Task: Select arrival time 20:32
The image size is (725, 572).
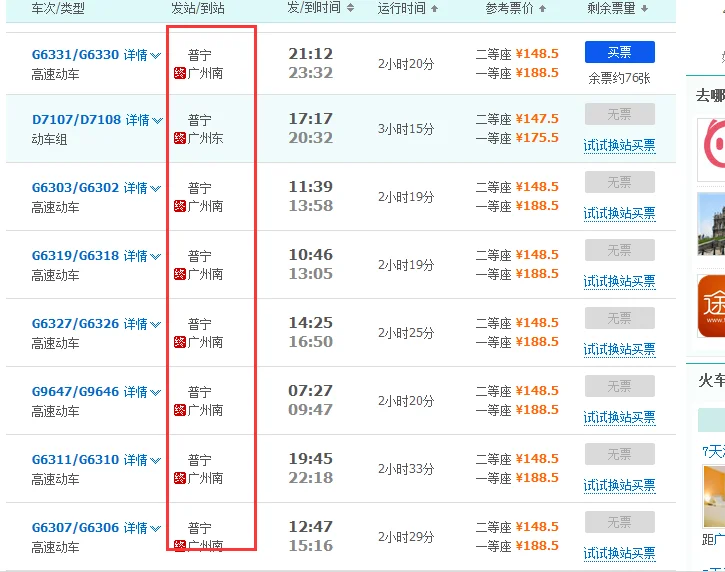Action: [311, 138]
